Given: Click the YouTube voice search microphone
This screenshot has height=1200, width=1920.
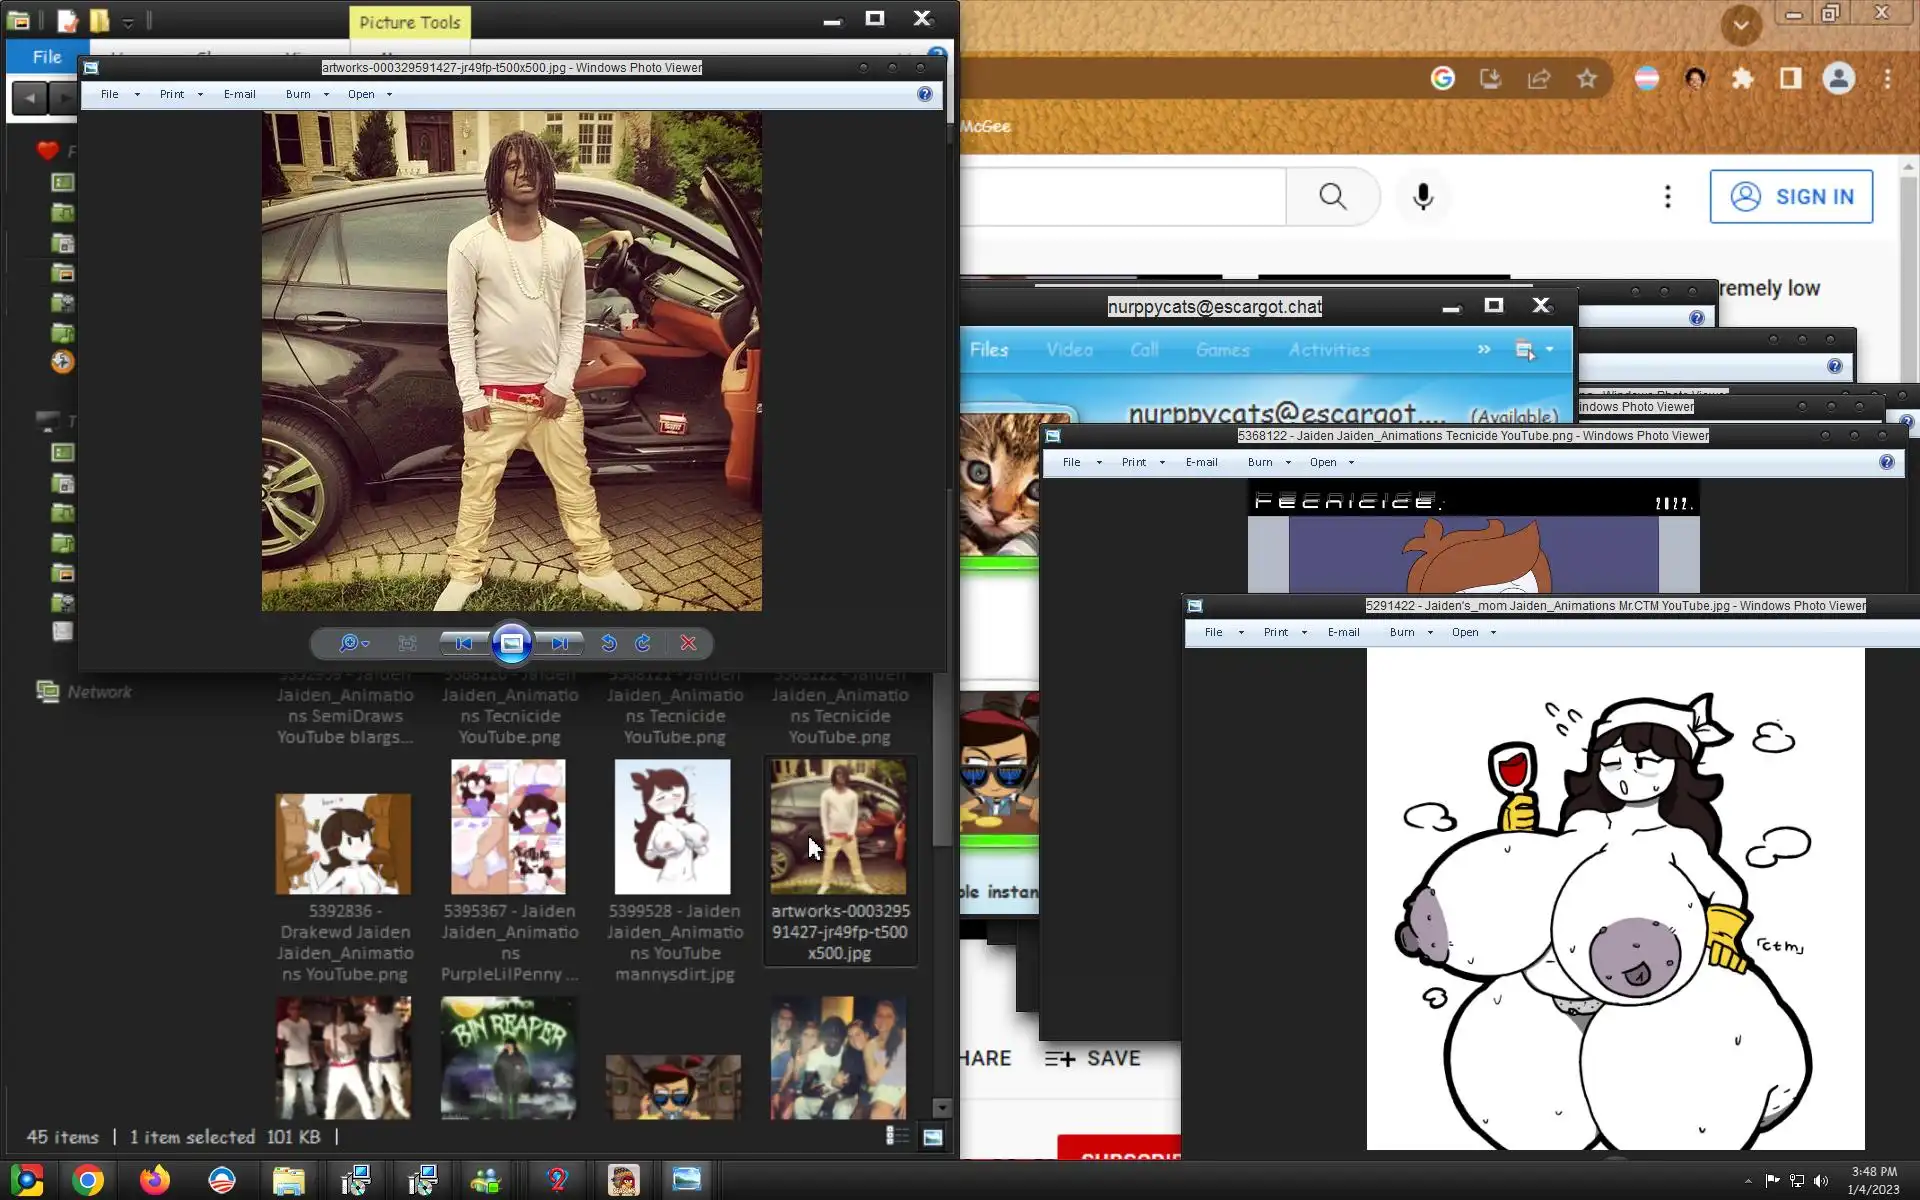Looking at the screenshot, I should [x=1423, y=196].
